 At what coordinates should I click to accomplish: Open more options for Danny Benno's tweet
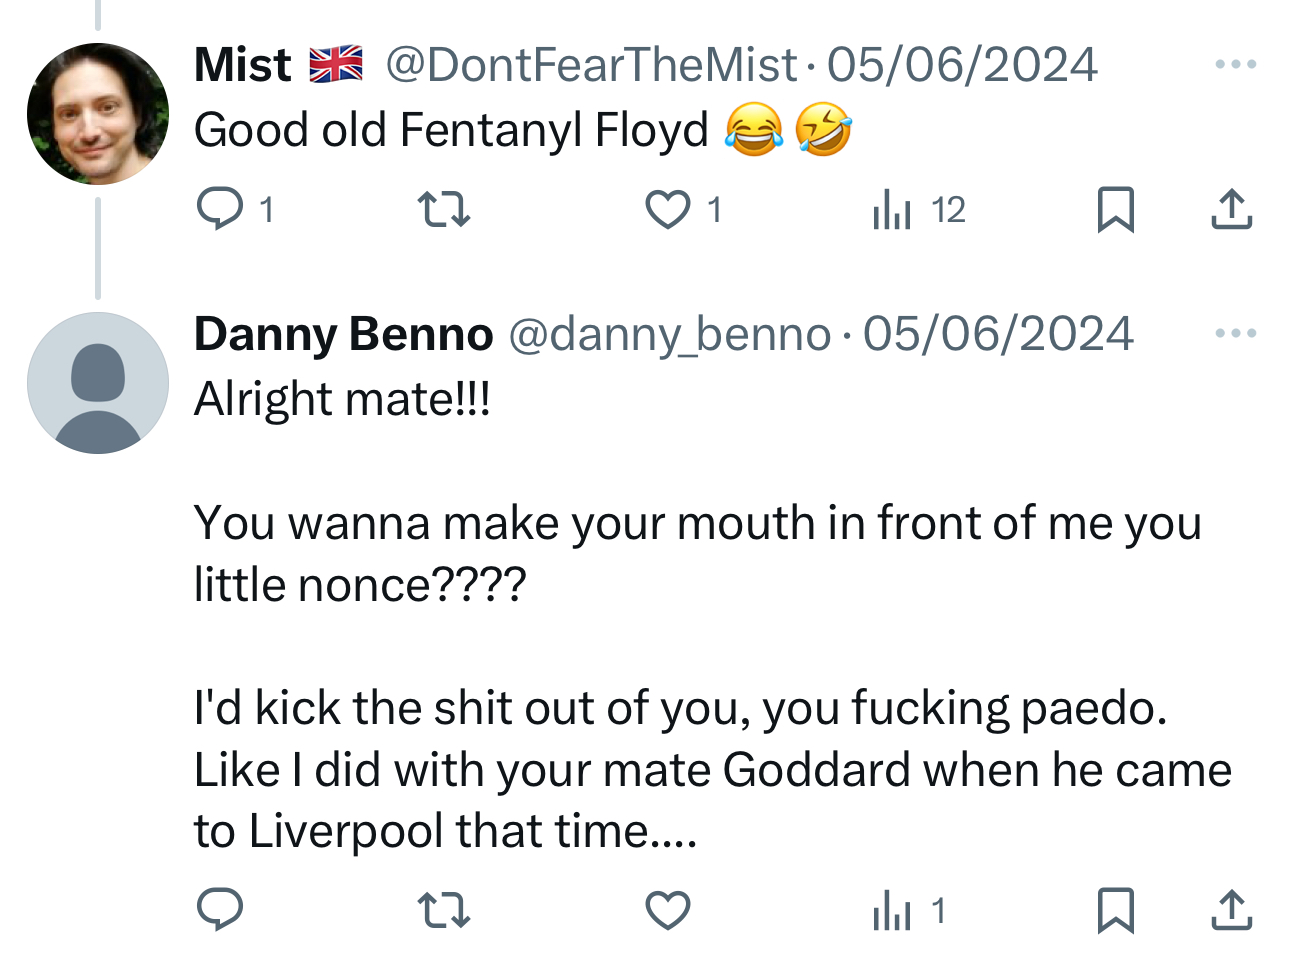click(x=1236, y=333)
